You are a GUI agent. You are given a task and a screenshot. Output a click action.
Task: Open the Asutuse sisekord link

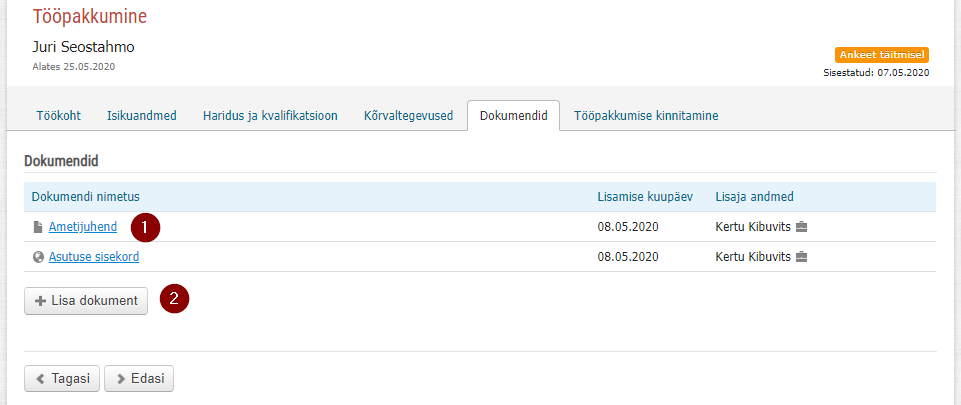pos(94,257)
